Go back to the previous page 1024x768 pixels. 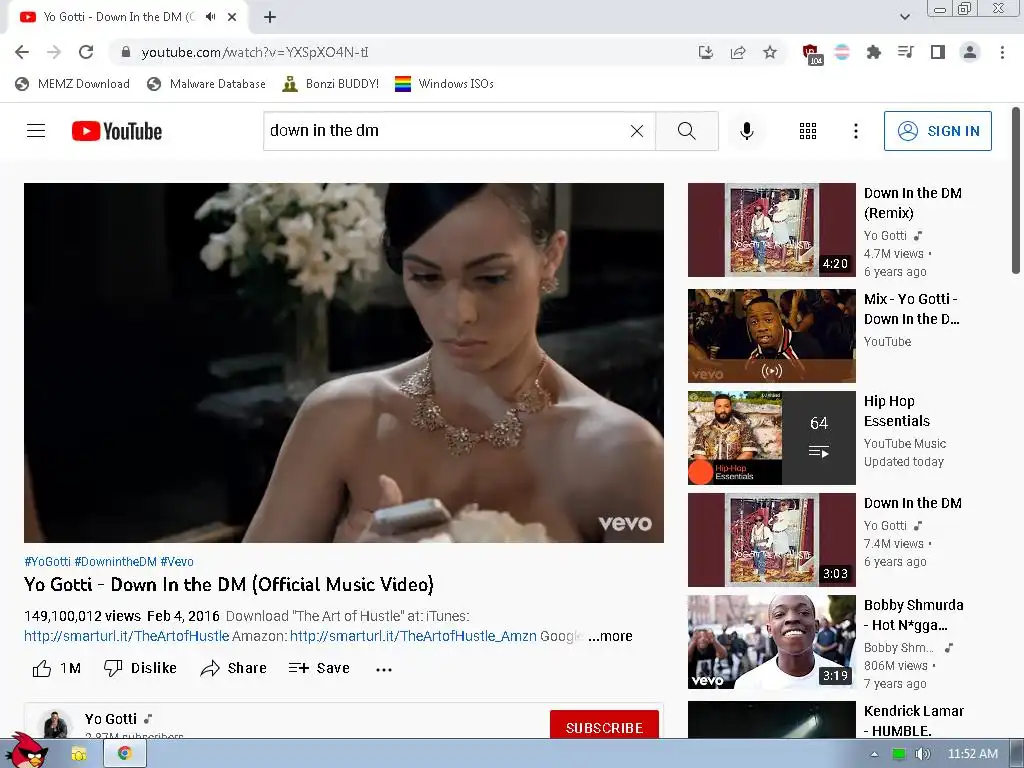[x=22, y=52]
